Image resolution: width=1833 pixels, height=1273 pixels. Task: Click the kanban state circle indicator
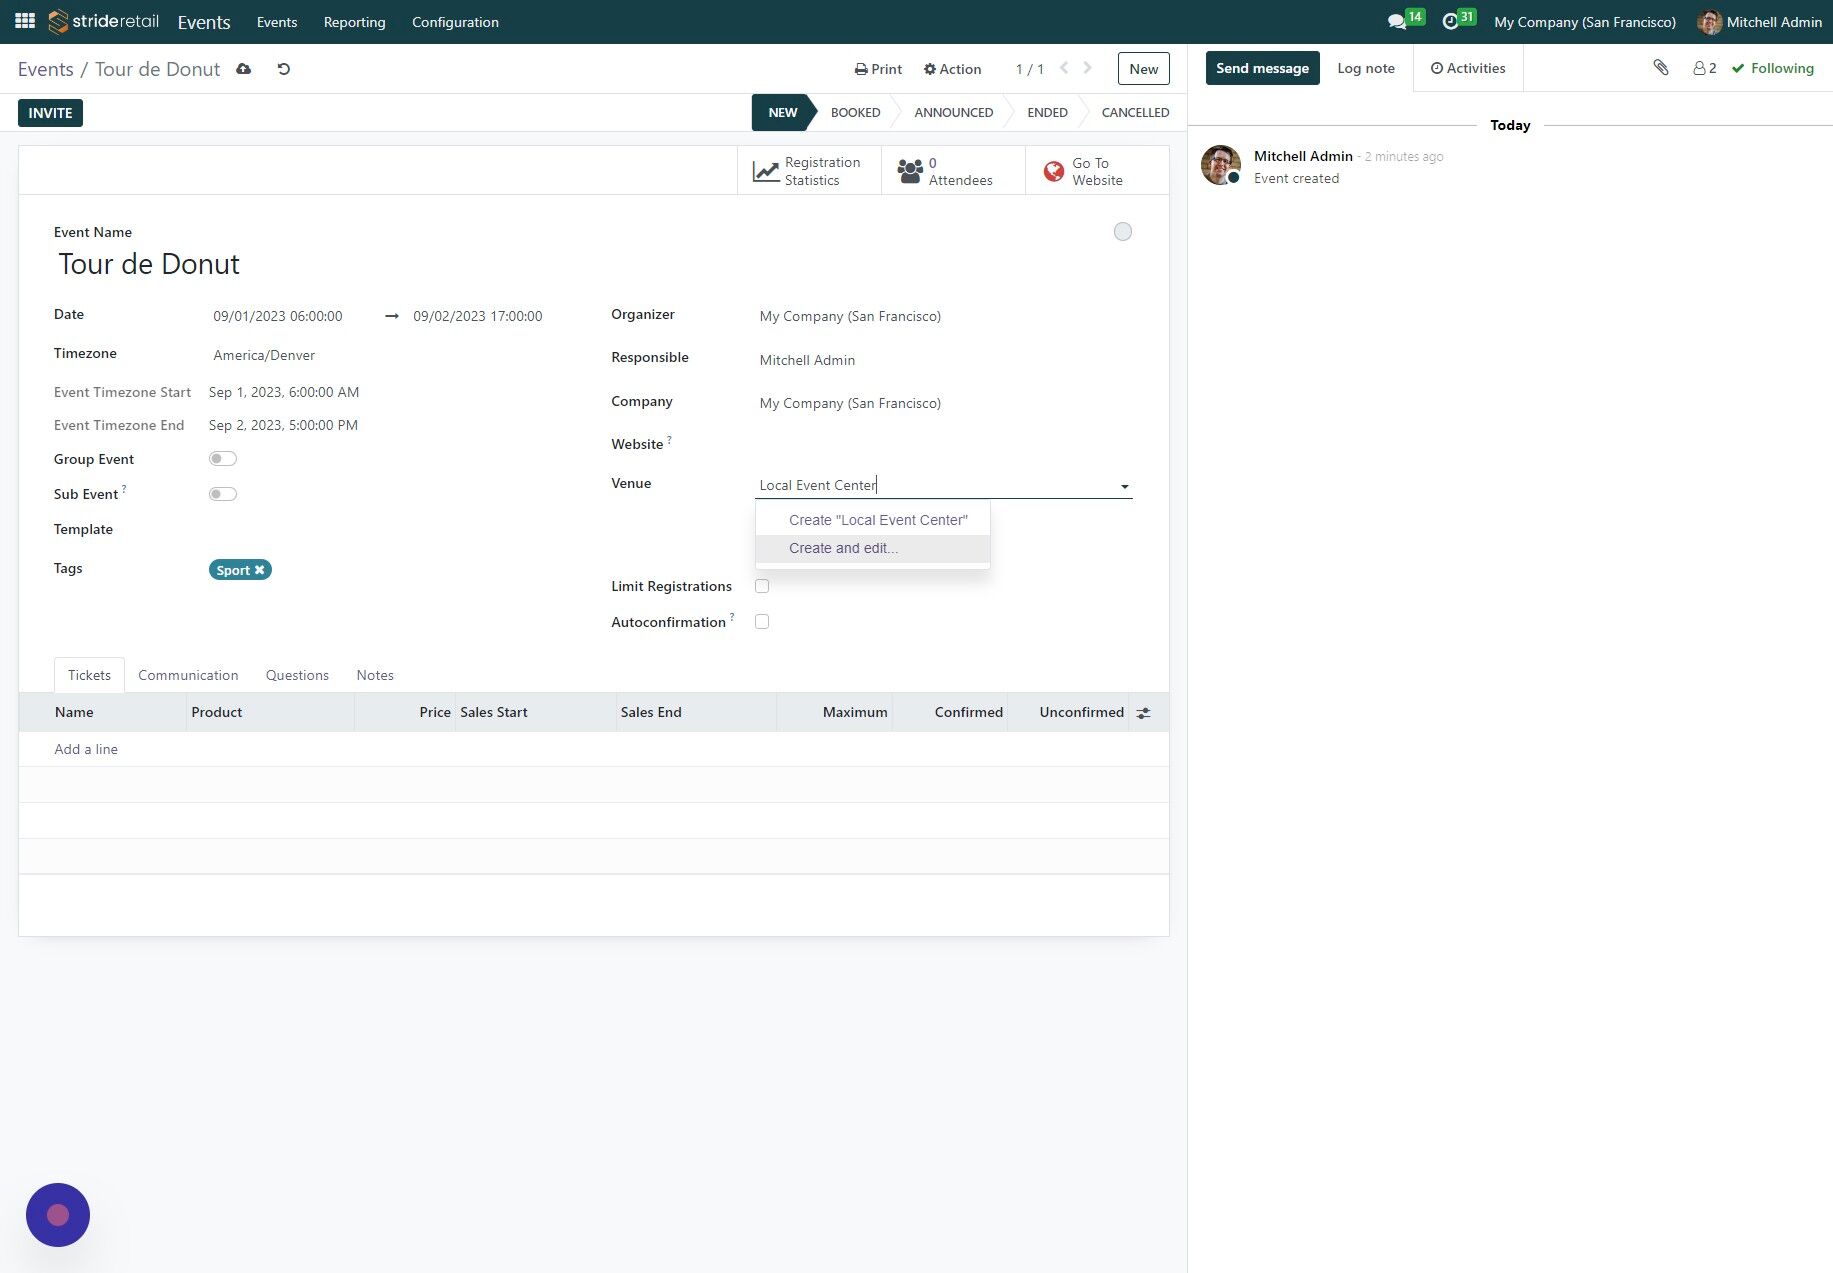coord(1123,232)
